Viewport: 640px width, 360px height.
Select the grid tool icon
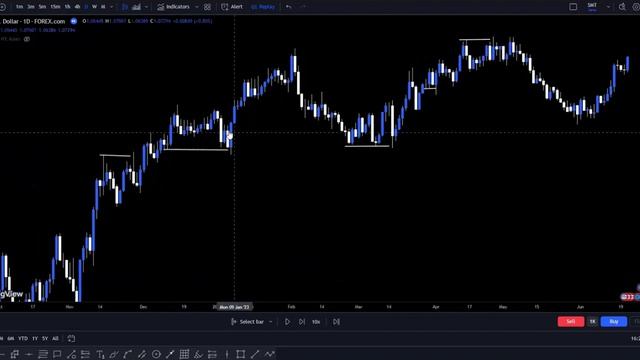click(184, 354)
